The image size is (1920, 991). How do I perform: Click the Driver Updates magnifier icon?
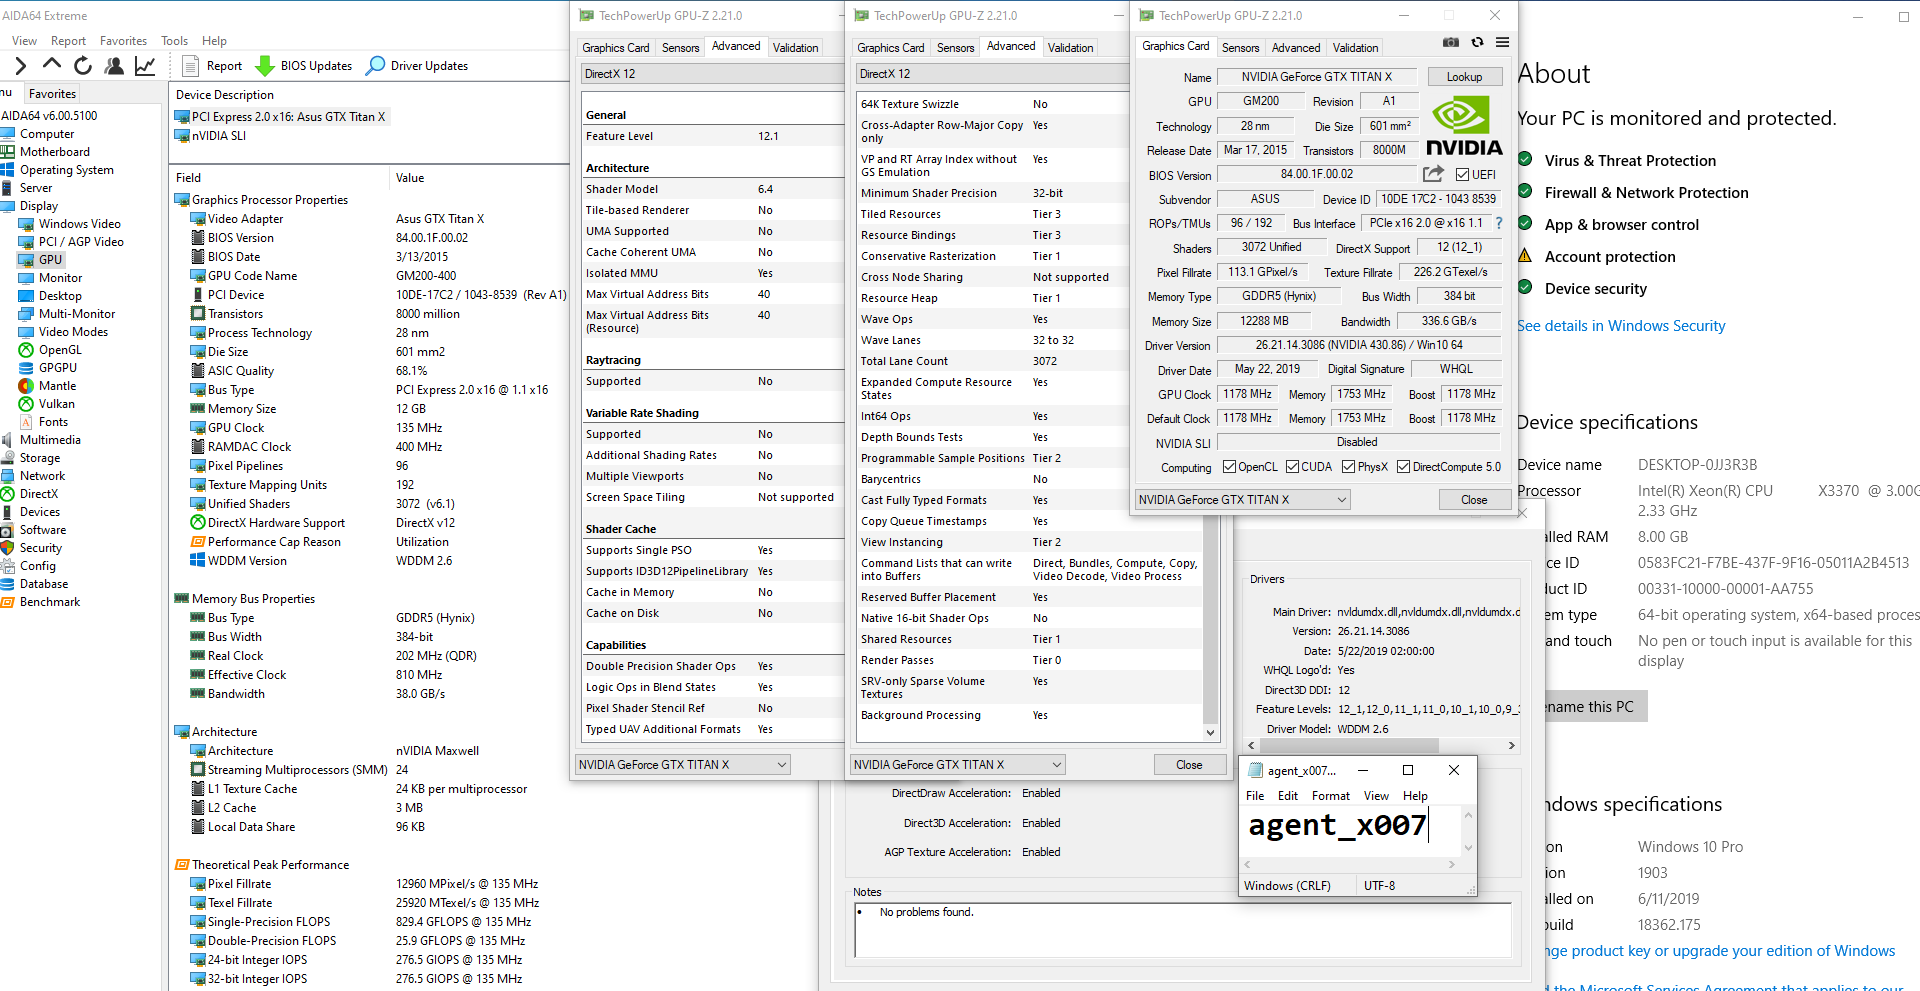(375, 66)
